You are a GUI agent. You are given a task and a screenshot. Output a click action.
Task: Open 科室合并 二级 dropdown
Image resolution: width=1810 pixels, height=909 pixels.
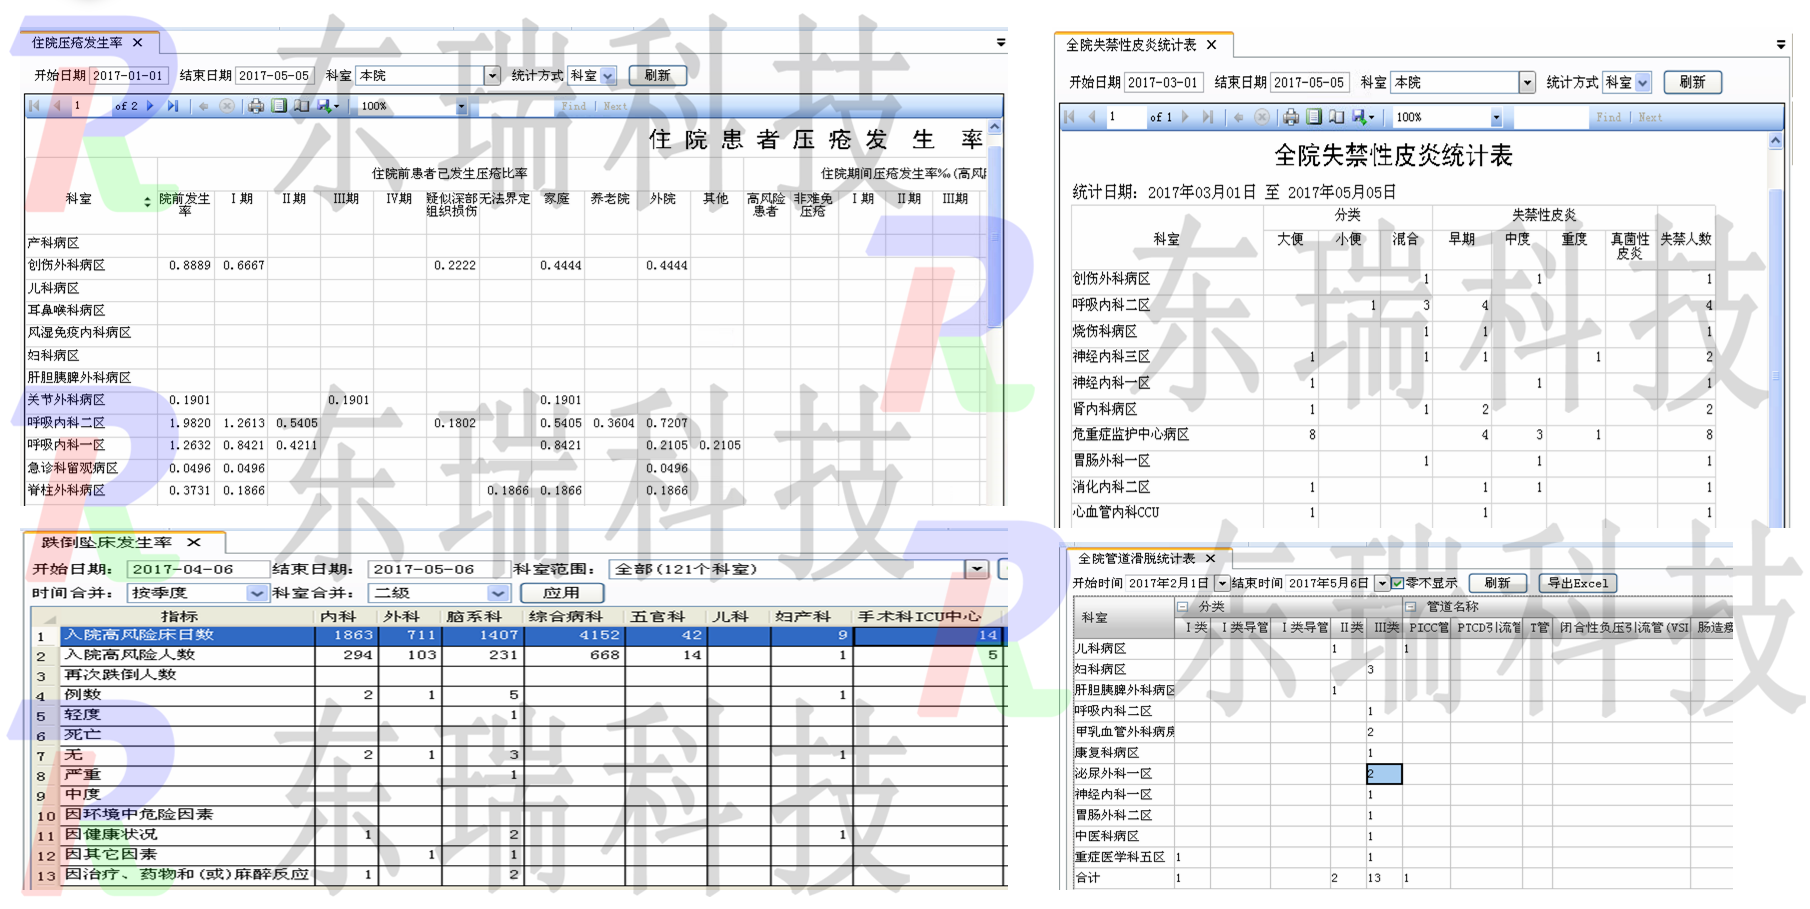pyautogui.click(x=498, y=593)
